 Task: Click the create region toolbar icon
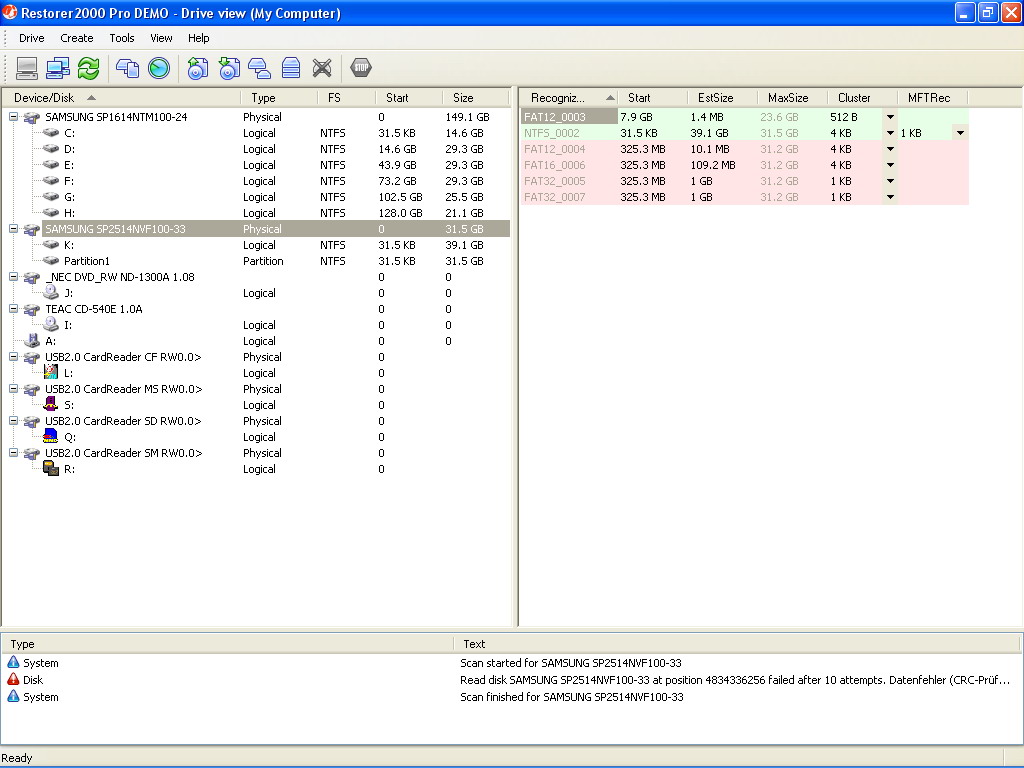259,68
